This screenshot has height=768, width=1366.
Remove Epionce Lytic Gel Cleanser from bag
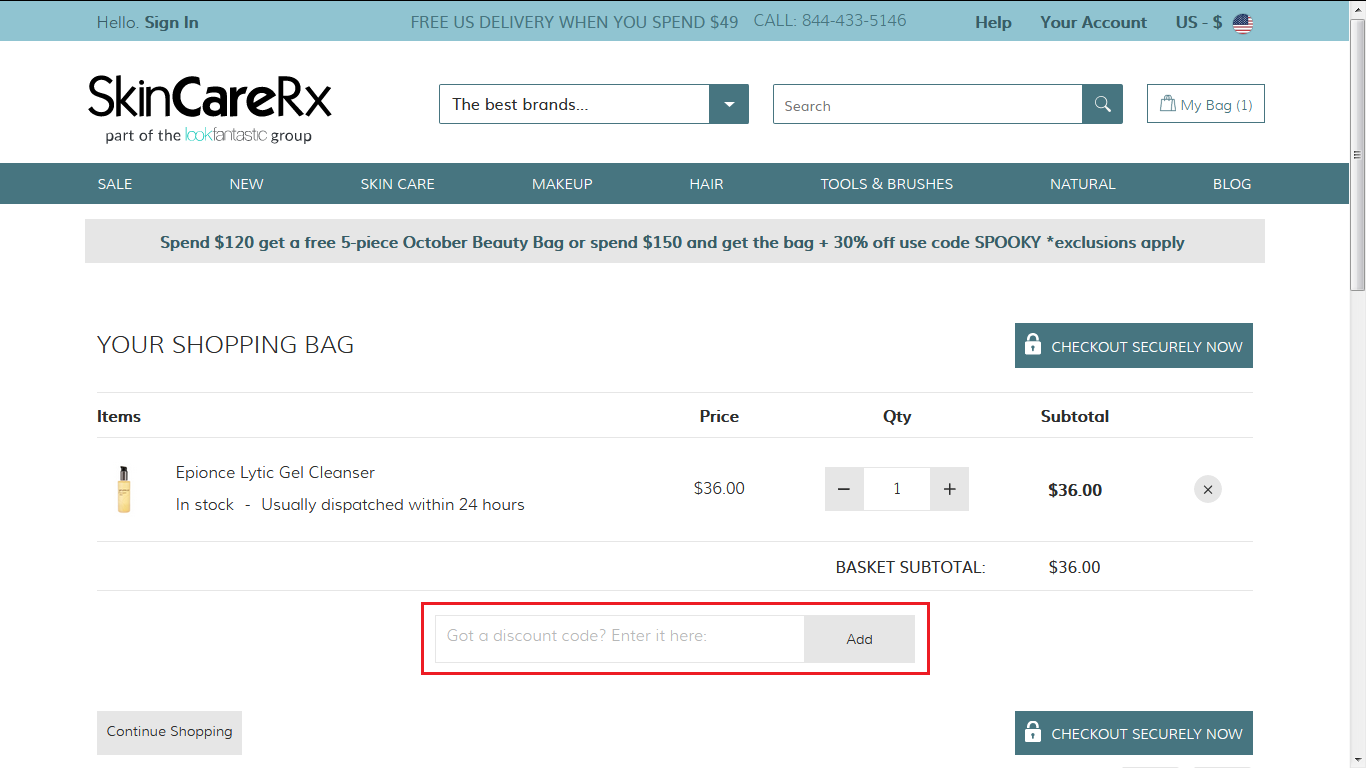pyautogui.click(x=1208, y=490)
